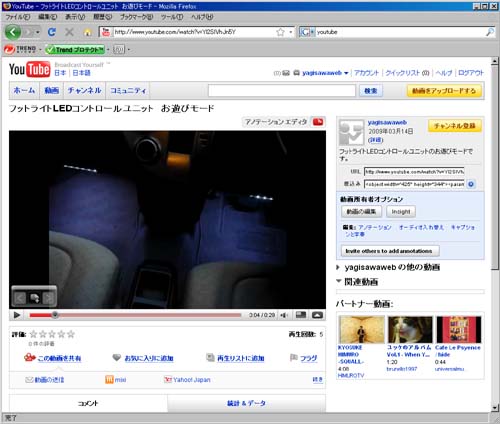Open the URL bar dropdown arrow
This screenshot has height=424, width=500.
291,32
